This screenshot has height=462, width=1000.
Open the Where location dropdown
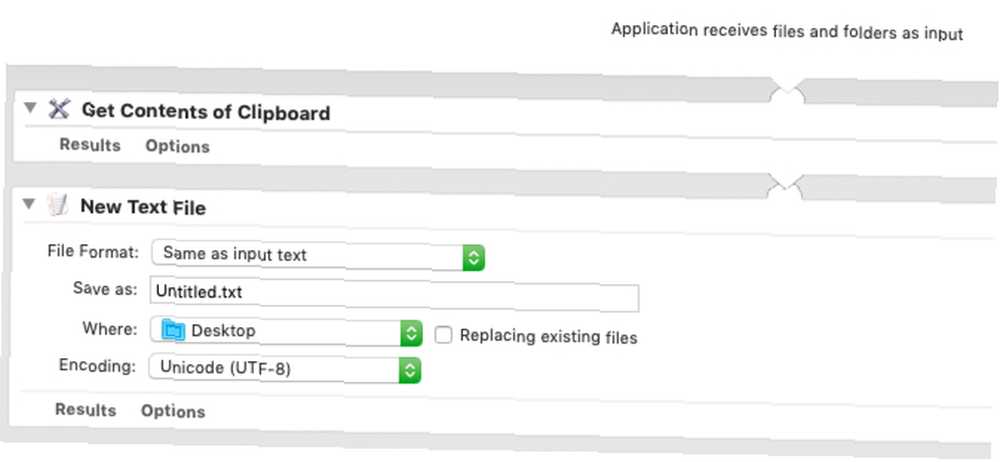click(x=286, y=332)
